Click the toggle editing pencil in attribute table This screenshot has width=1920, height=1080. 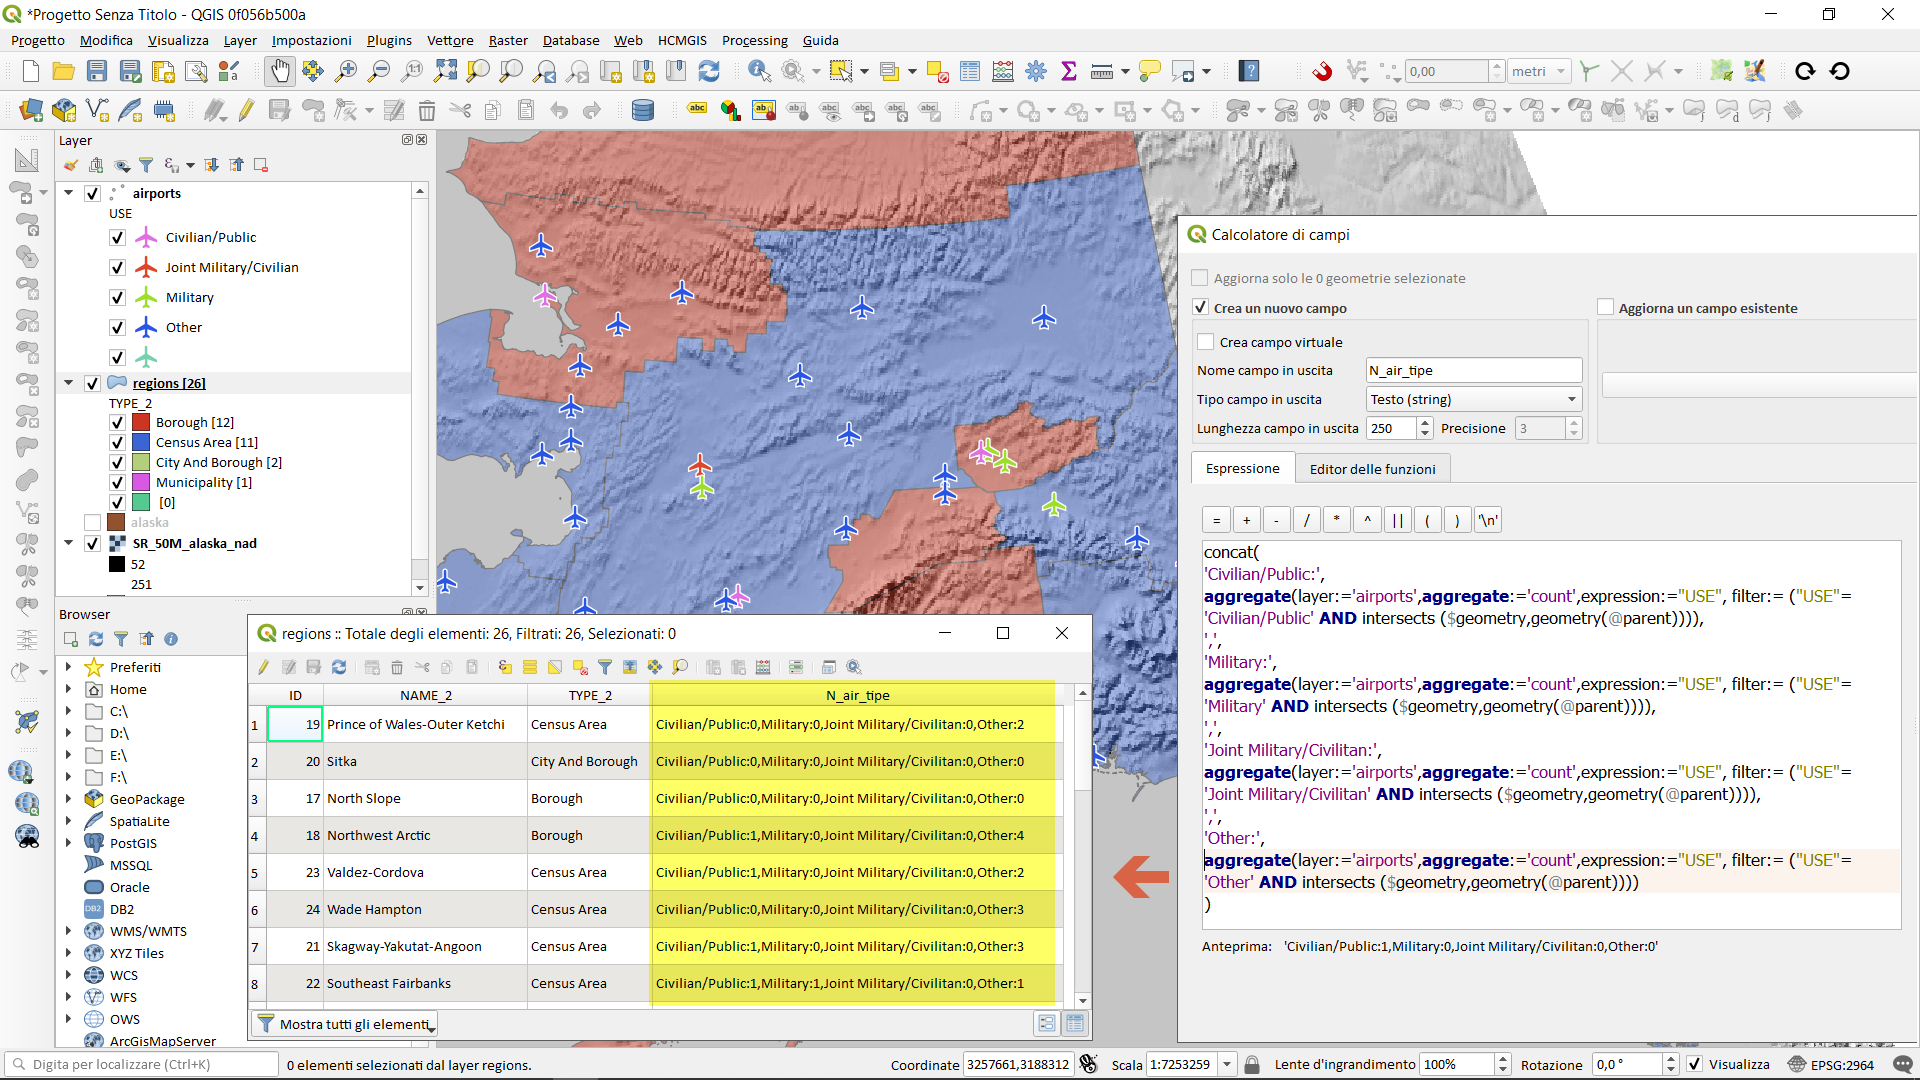click(x=264, y=667)
